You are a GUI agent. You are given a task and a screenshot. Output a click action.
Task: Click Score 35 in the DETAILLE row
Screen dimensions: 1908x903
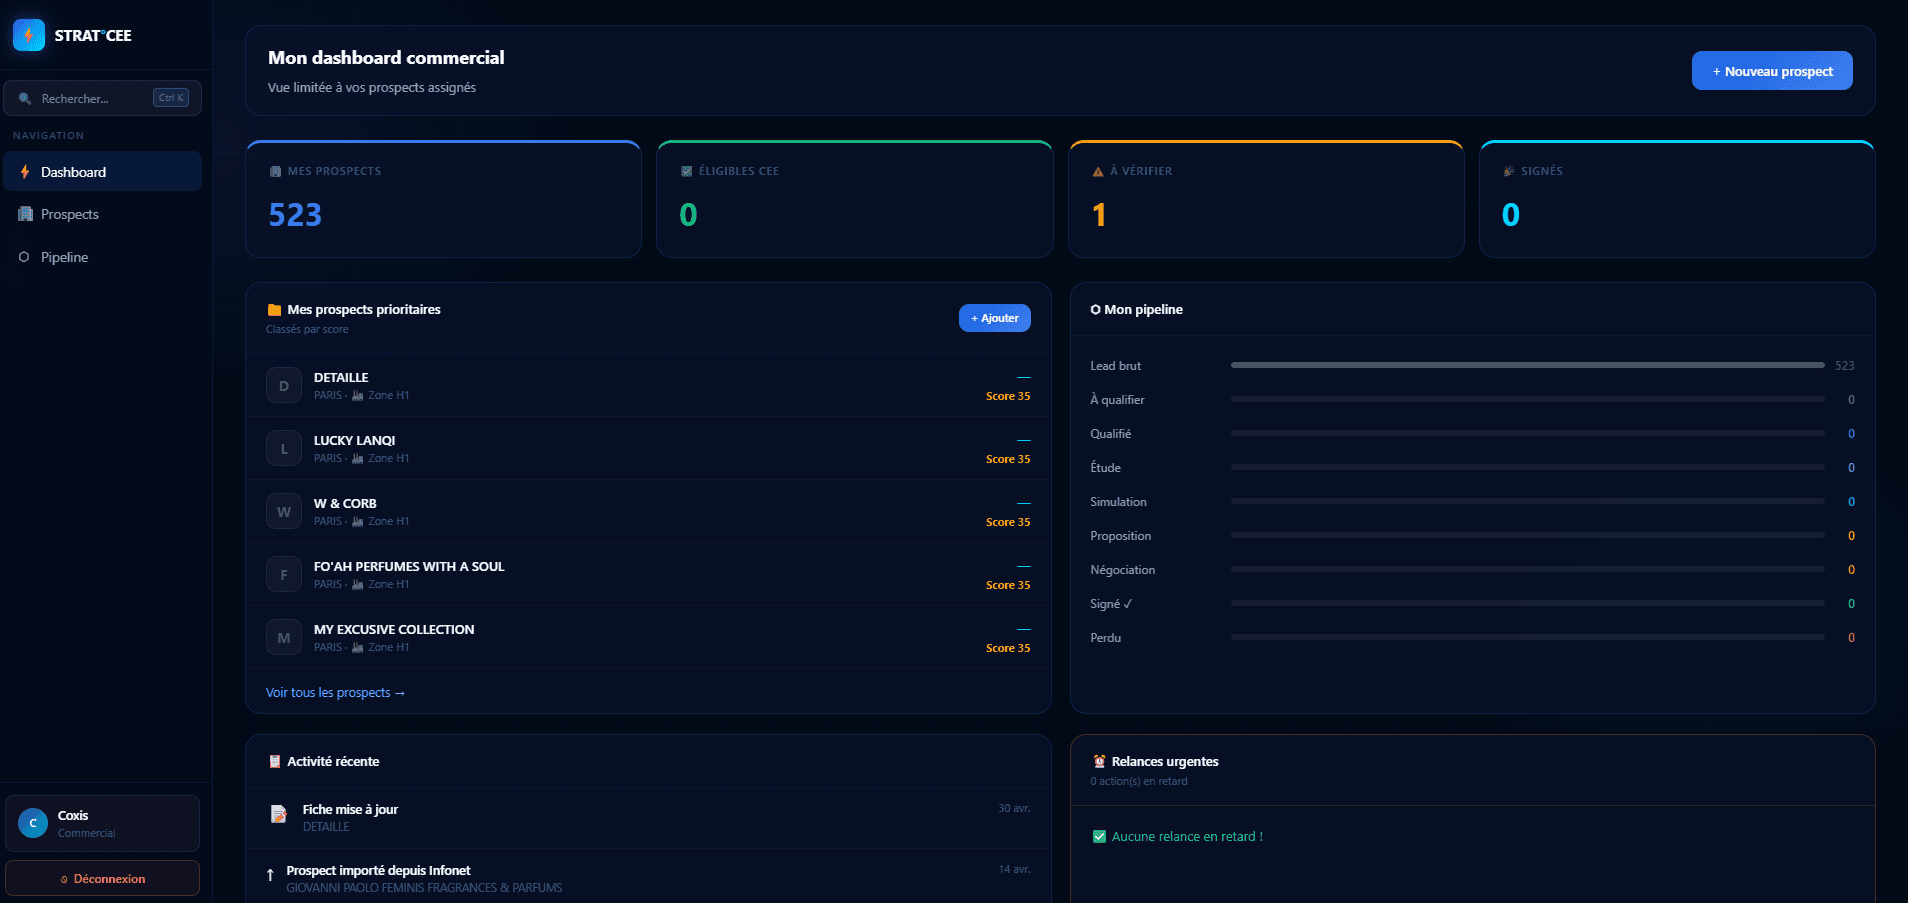click(x=1008, y=397)
